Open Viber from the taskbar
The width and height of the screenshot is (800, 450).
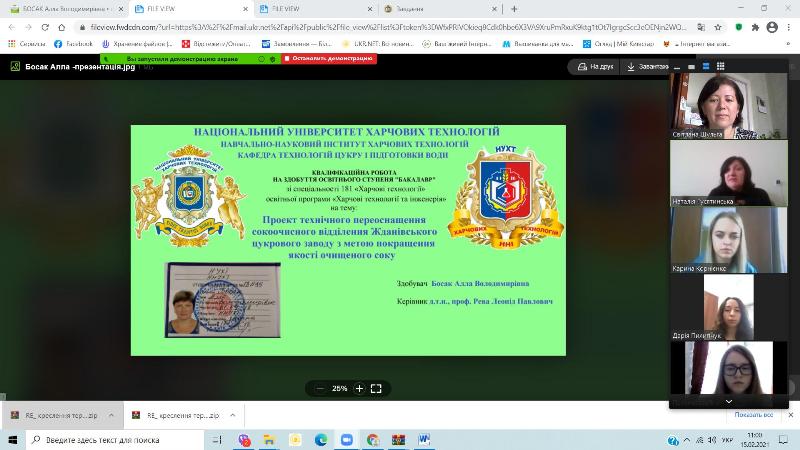pos(244,440)
